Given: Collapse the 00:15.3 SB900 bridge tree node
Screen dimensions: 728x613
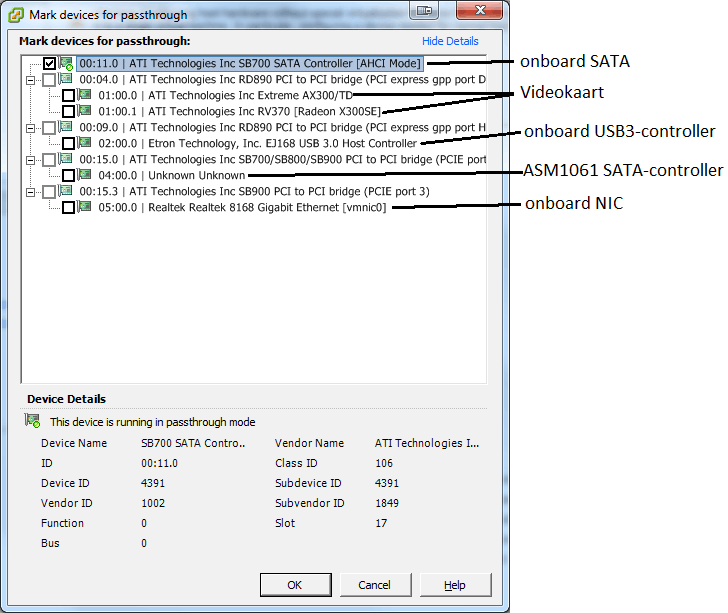Looking at the screenshot, I should point(30,192).
